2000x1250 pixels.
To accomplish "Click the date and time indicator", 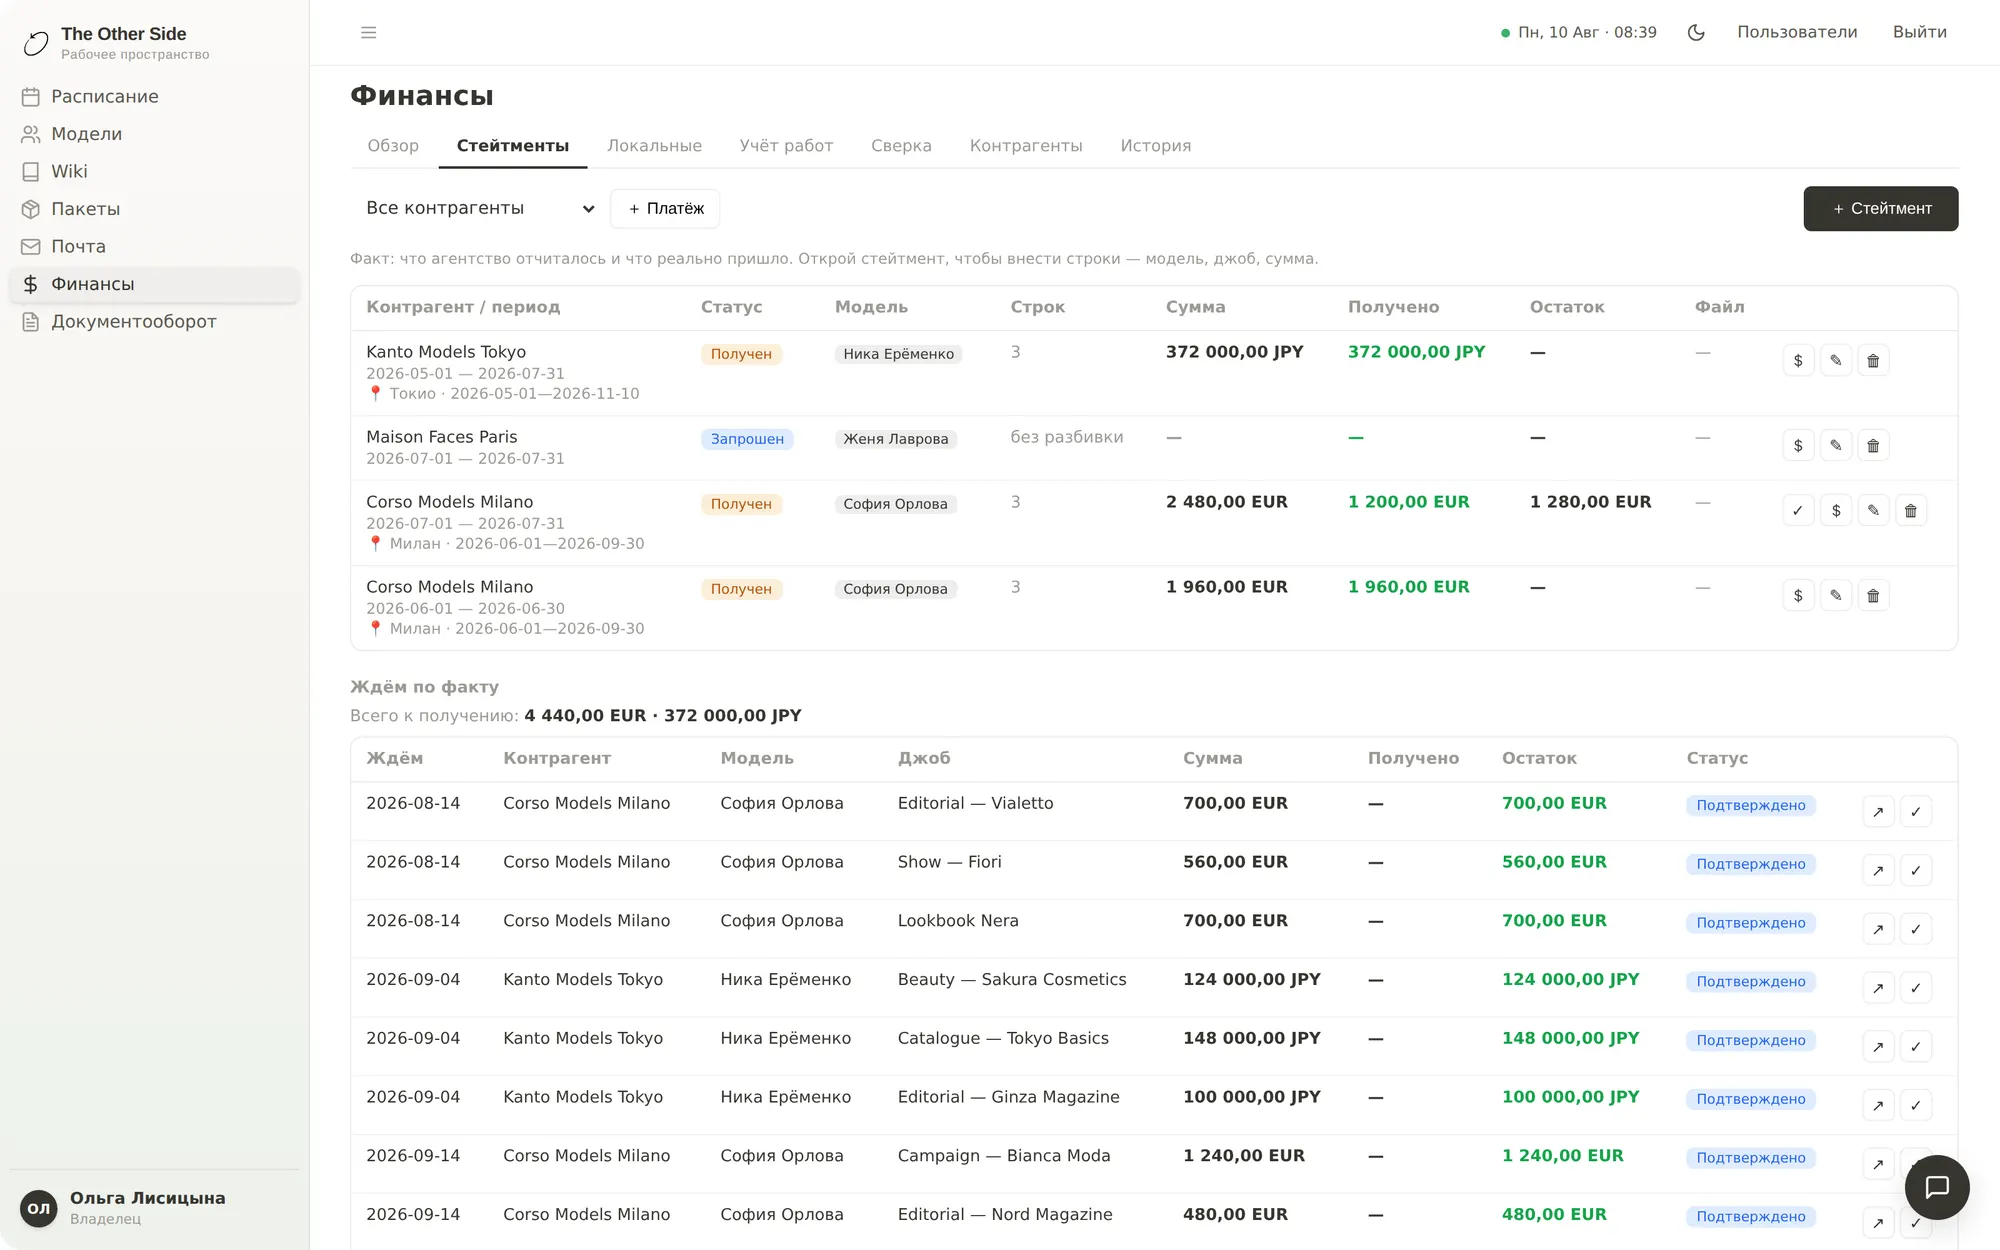I will pyautogui.click(x=1579, y=33).
